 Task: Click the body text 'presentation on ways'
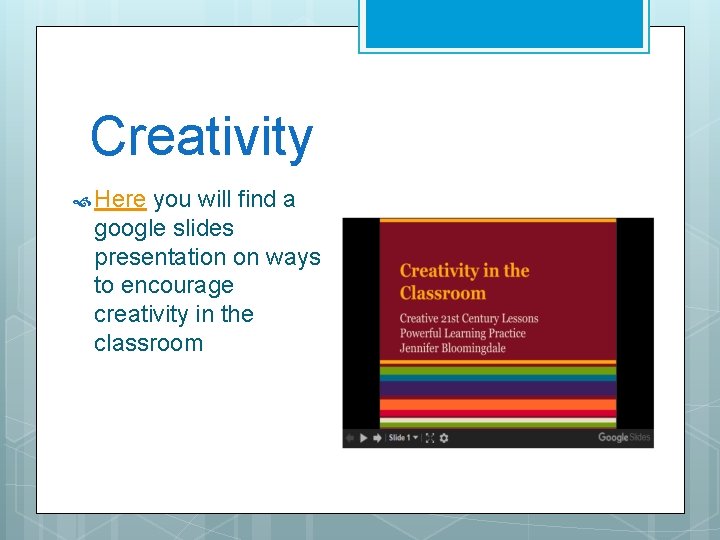click(x=207, y=257)
